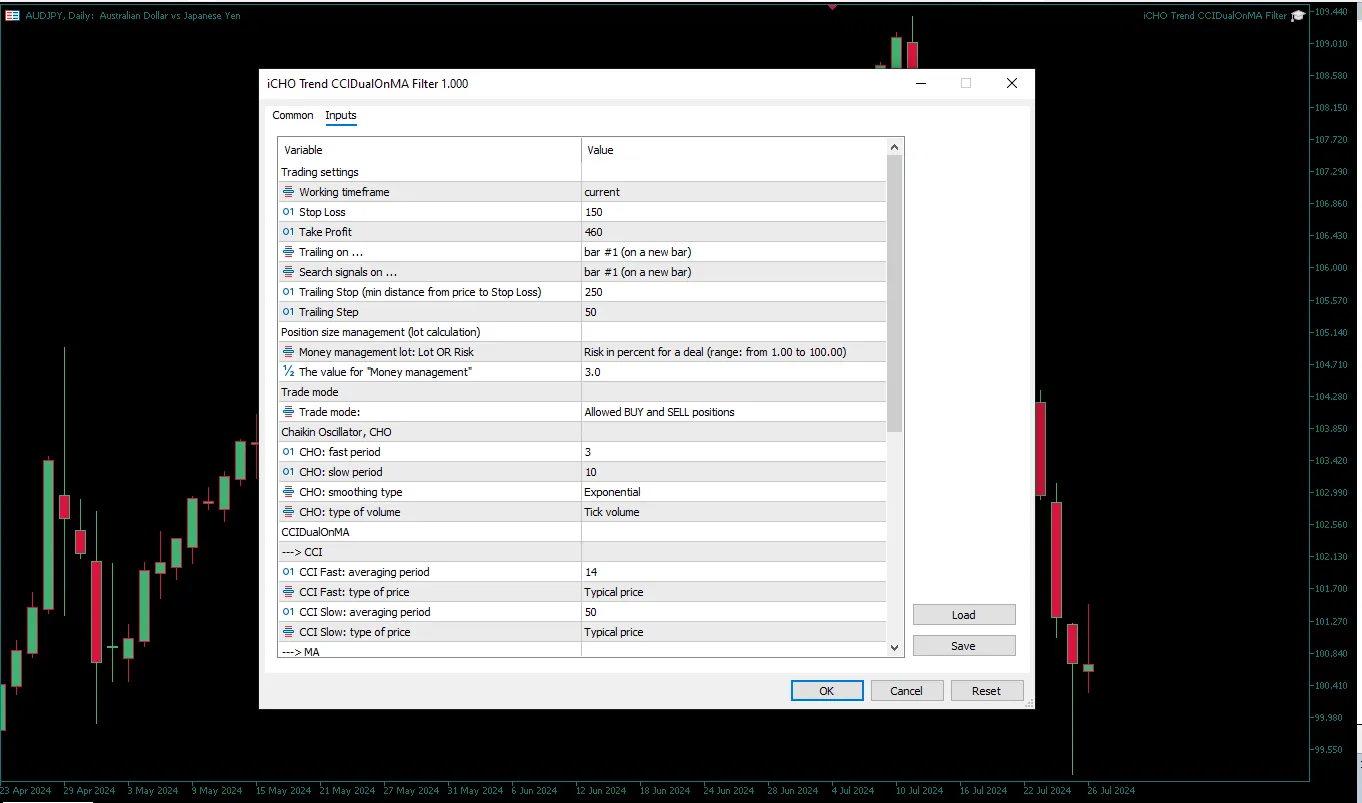Click the enum icon beside Trade mode
Viewport: 1362px width, 803px height.
[x=288, y=412]
